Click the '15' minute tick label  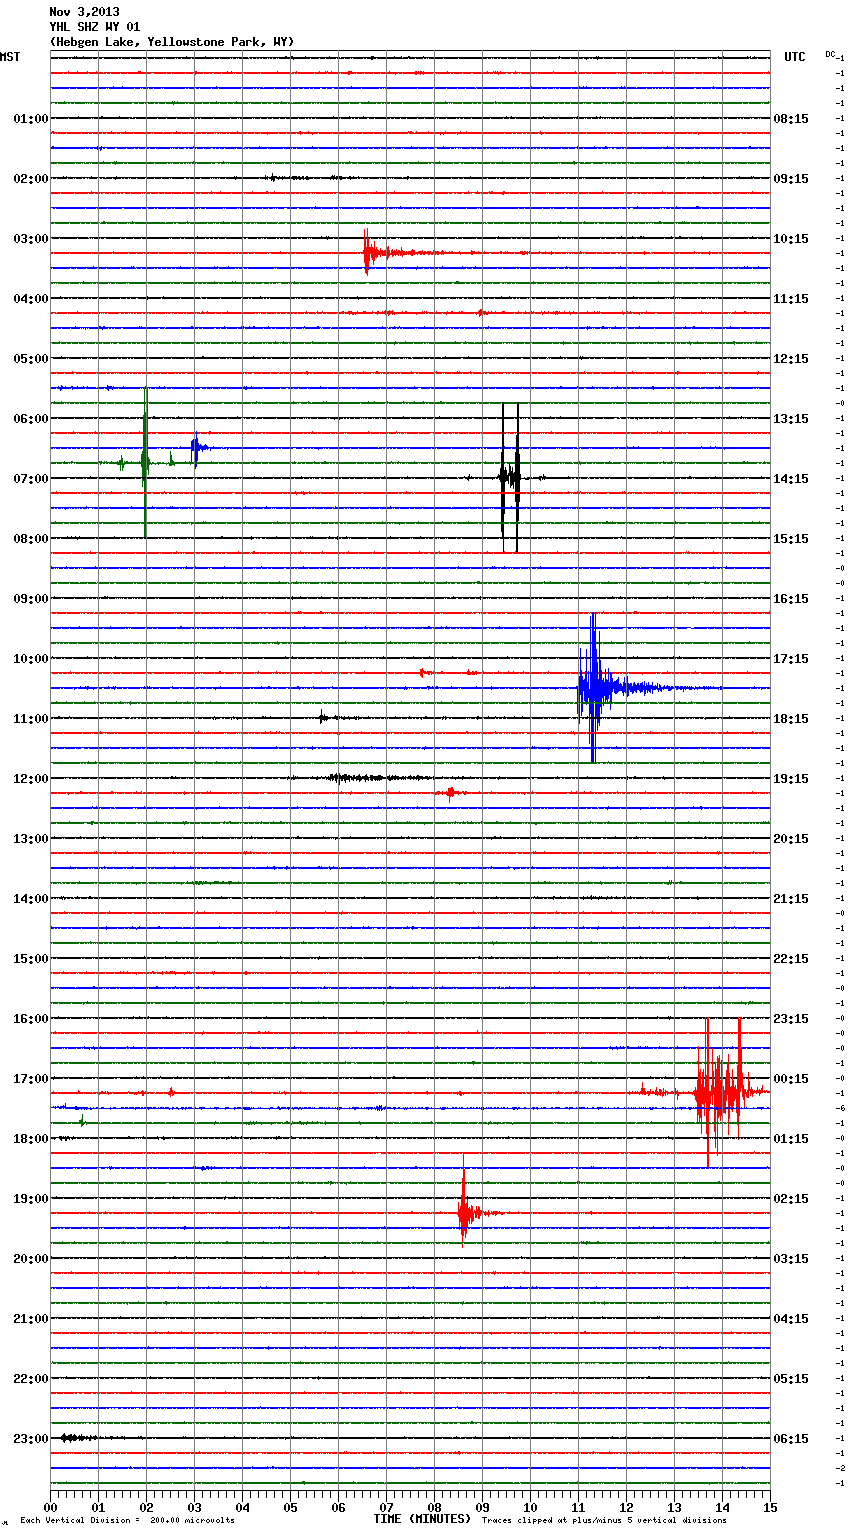point(770,1507)
